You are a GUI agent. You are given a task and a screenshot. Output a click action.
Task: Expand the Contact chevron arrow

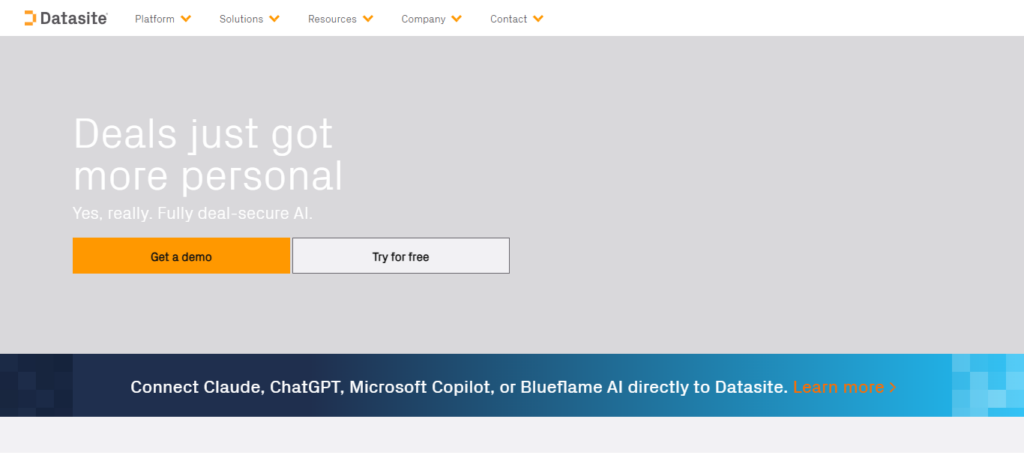pyautogui.click(x=538, y=19)
